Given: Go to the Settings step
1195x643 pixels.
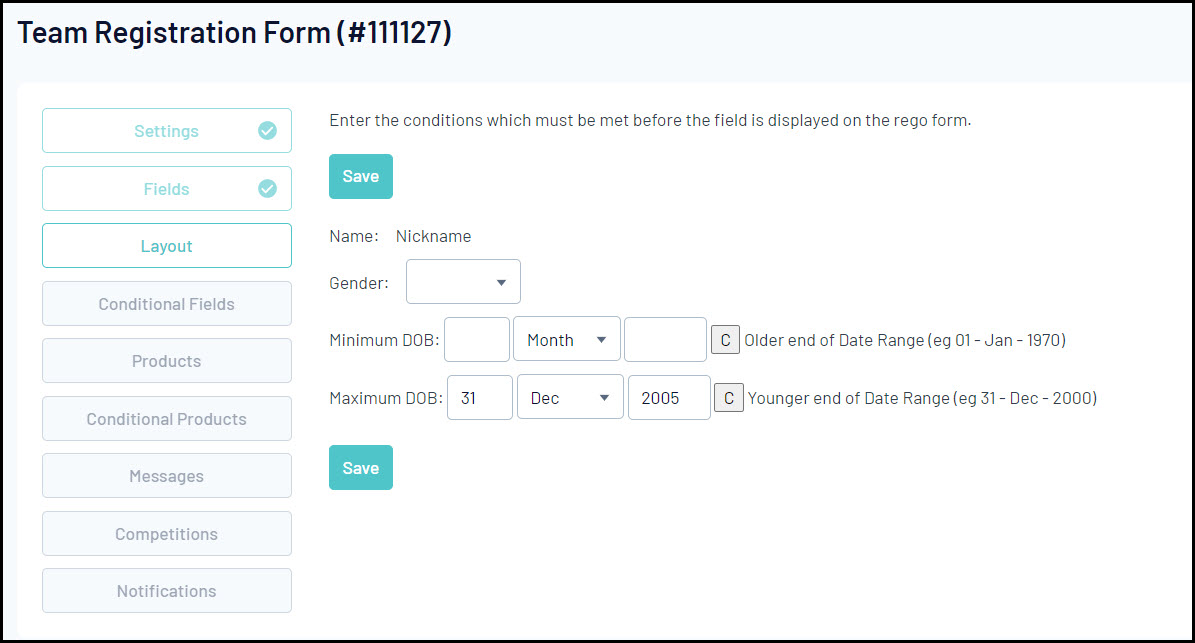Looking at the screenshot, I should [x=166, y=131].
